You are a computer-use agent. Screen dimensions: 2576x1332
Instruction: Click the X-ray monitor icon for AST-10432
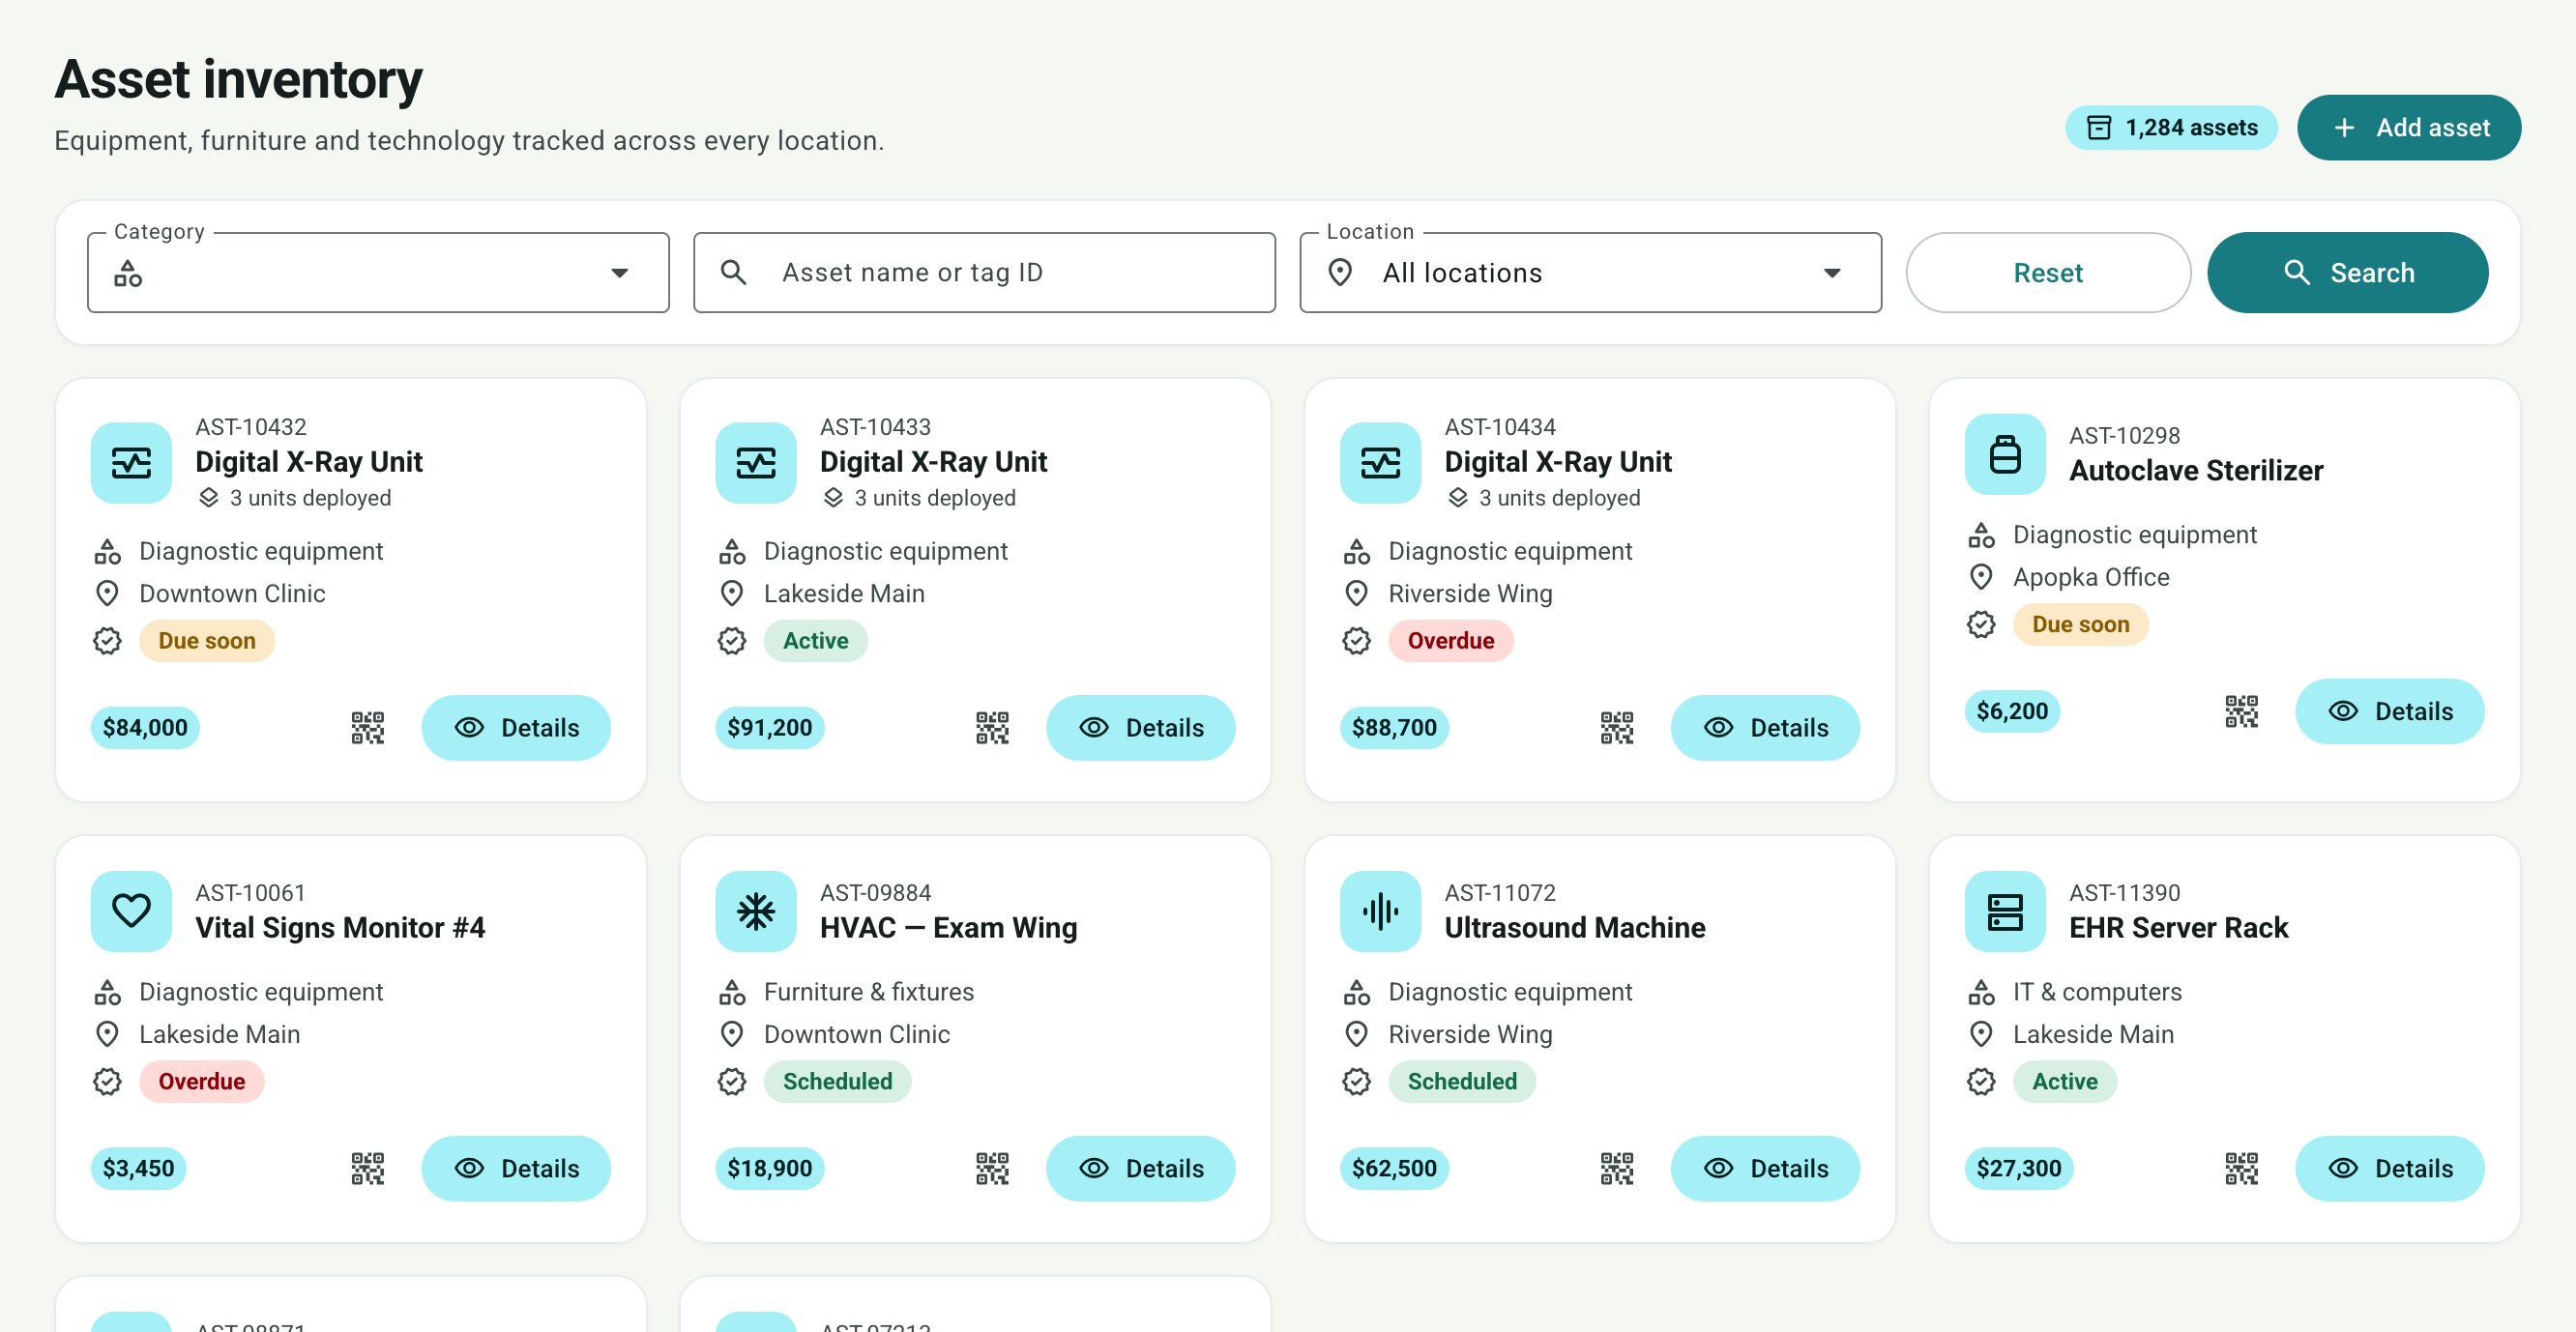click(x=131, y=463)
